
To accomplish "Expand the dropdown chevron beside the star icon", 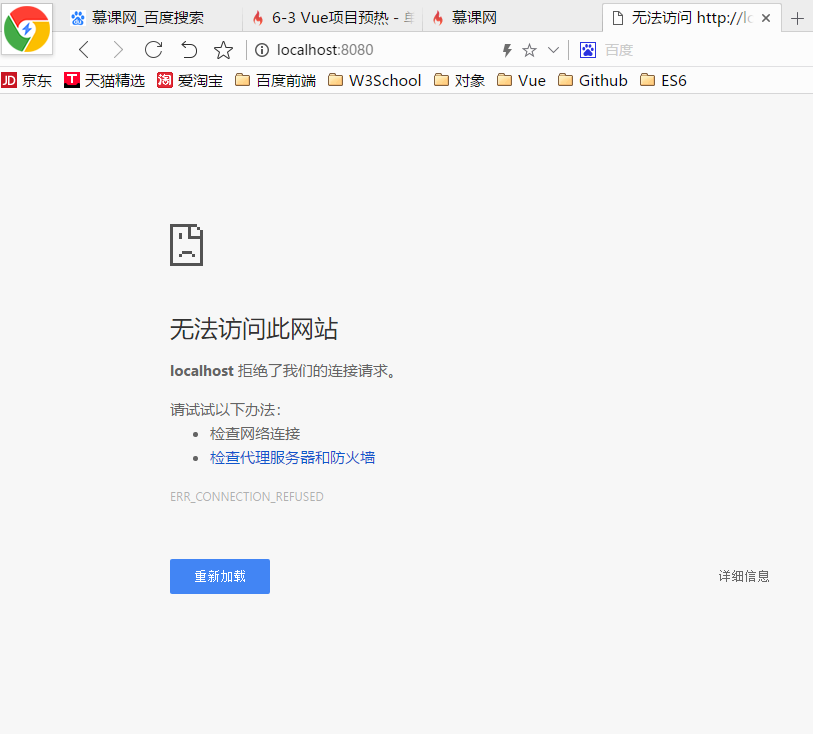I will tap(553, 49).
